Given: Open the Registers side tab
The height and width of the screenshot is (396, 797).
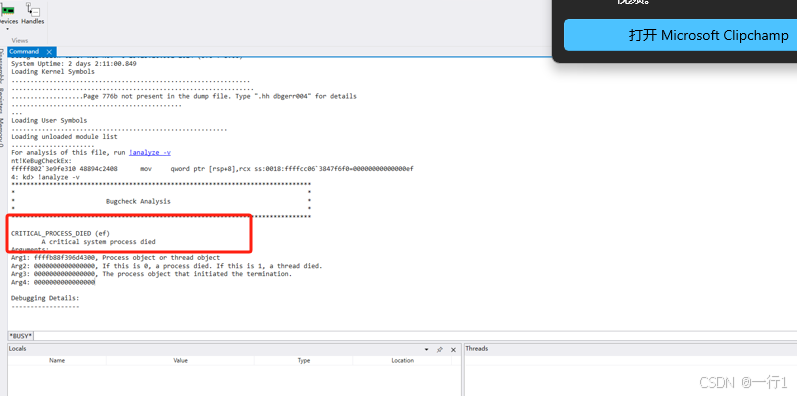Looking at the screenshot, I should pyautogui.click(x=3, y=101).
